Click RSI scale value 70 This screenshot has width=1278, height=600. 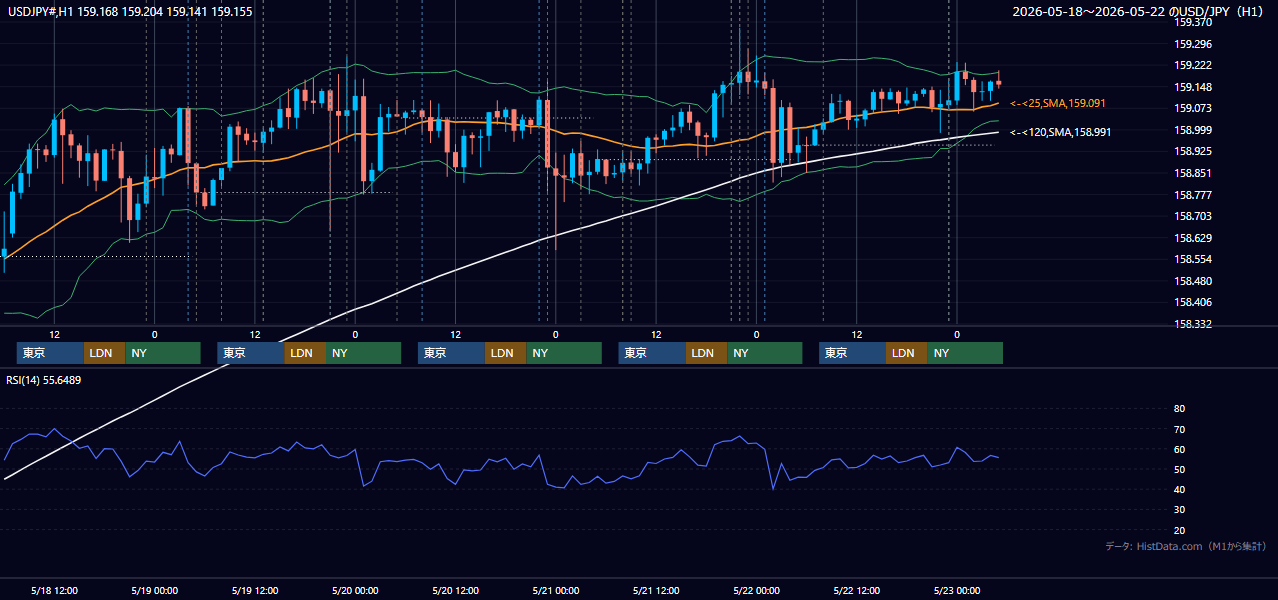tap(1179, 429)
